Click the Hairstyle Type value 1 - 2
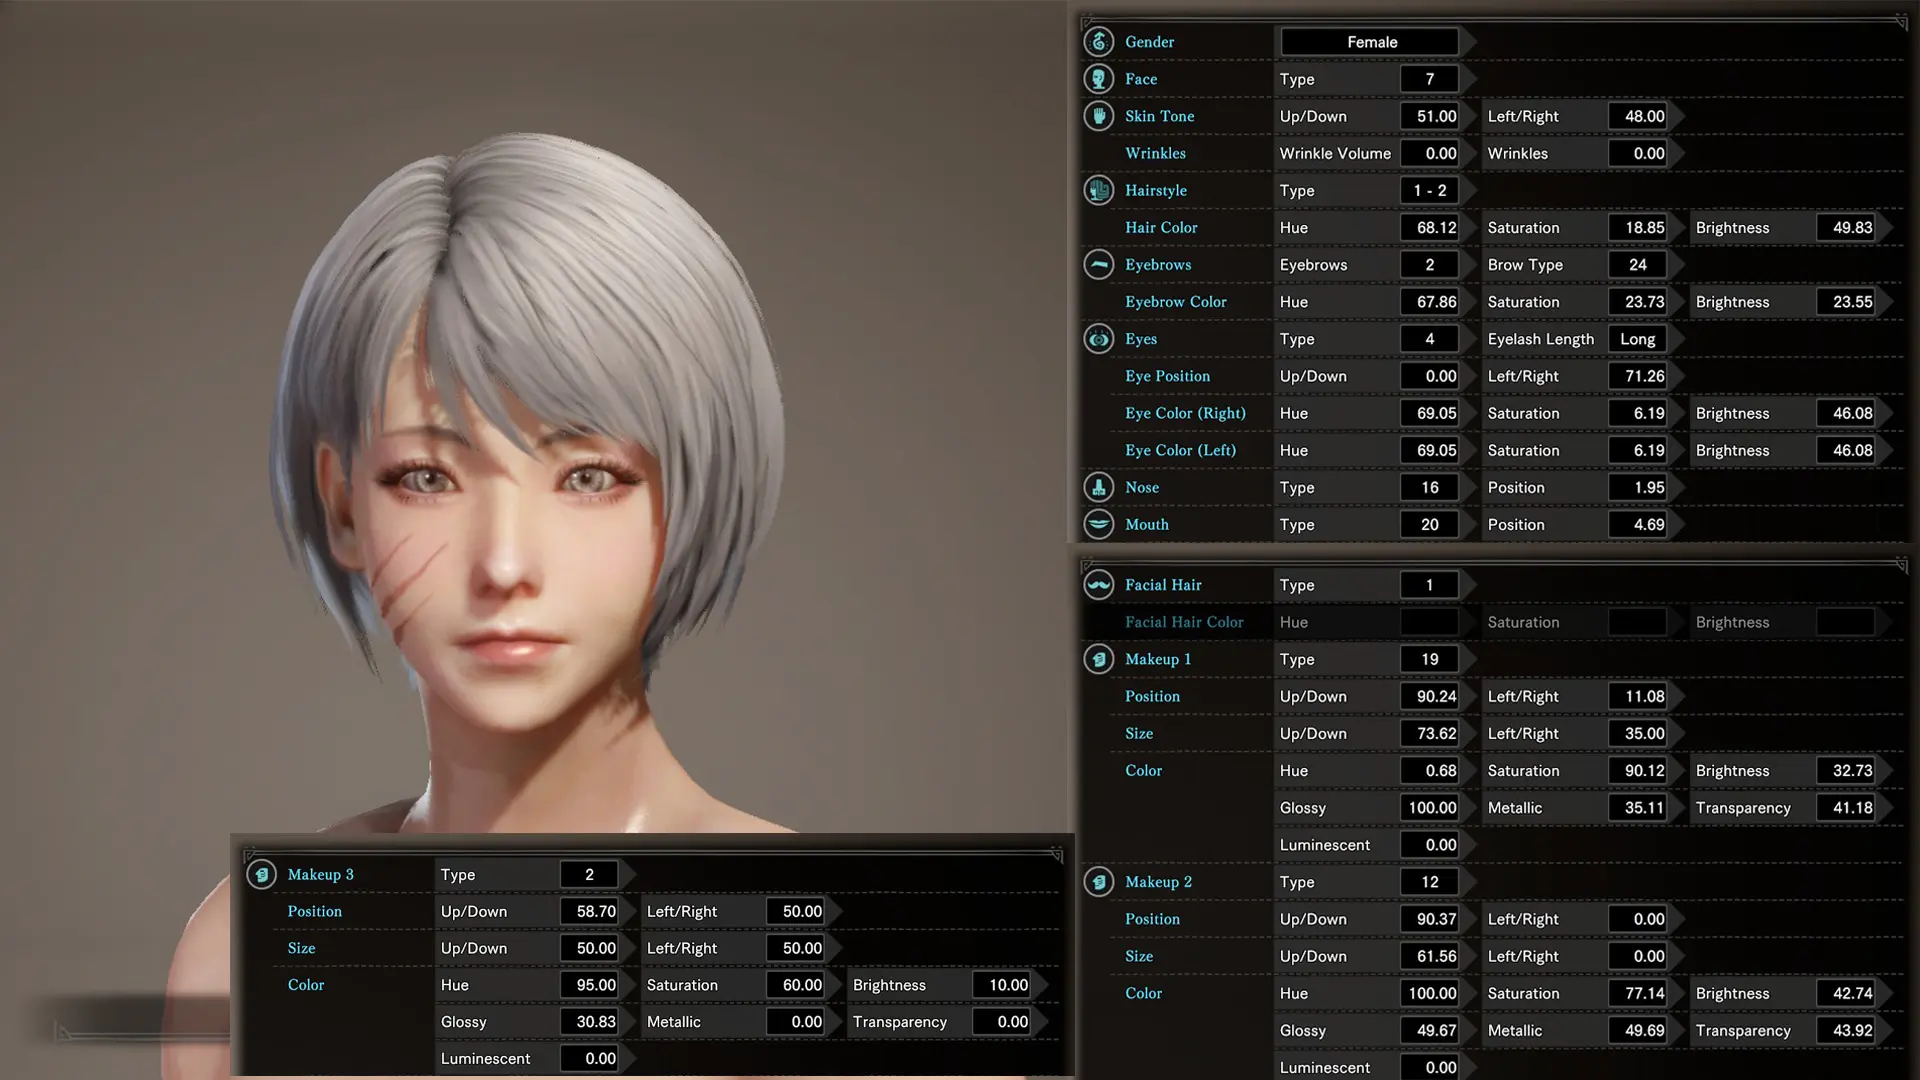Image resolution: width=1920 pixels, height=1080 pixels. pyautogui.click(x=1429, y=190)
